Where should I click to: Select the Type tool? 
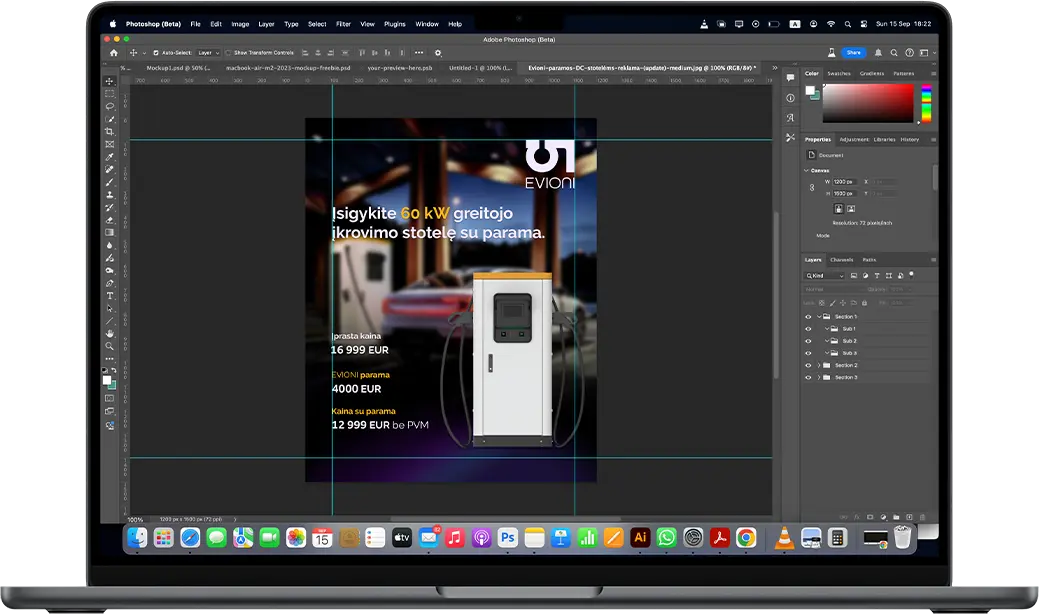(110, 295)
